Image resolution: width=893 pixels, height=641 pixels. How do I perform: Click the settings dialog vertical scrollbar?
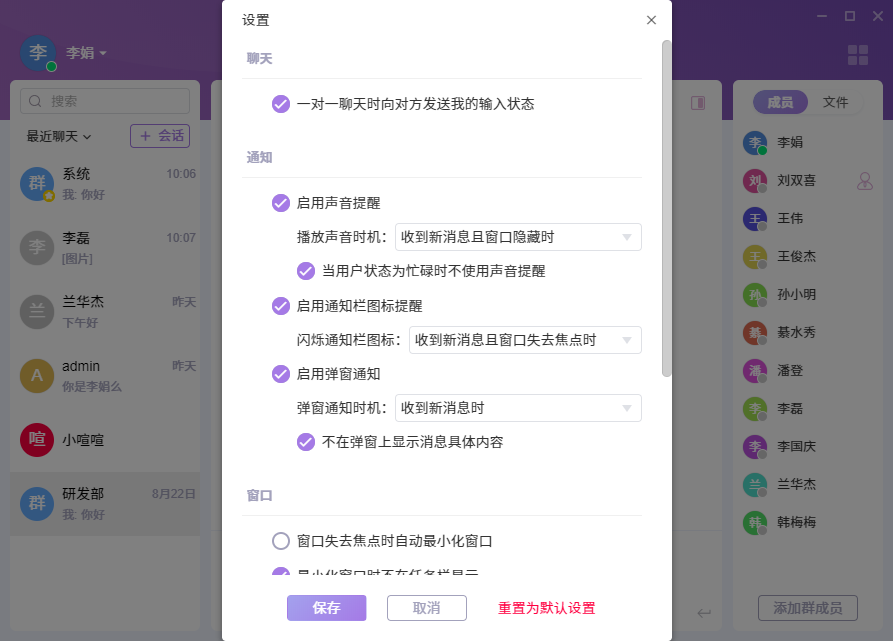(x=666, y=208)
